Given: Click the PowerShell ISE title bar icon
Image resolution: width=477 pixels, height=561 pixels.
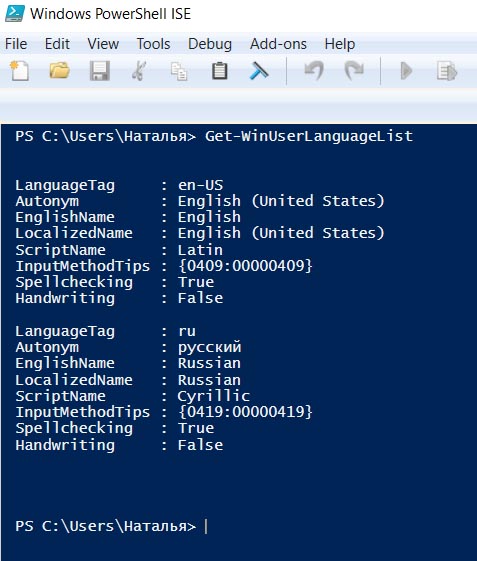Looking at the screenshot, I should 15,14.
